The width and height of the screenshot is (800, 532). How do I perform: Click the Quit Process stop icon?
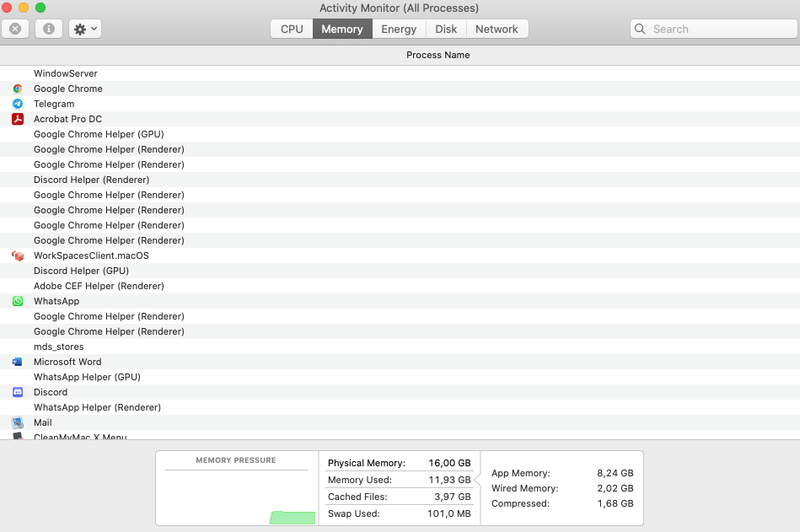point(15,29)
